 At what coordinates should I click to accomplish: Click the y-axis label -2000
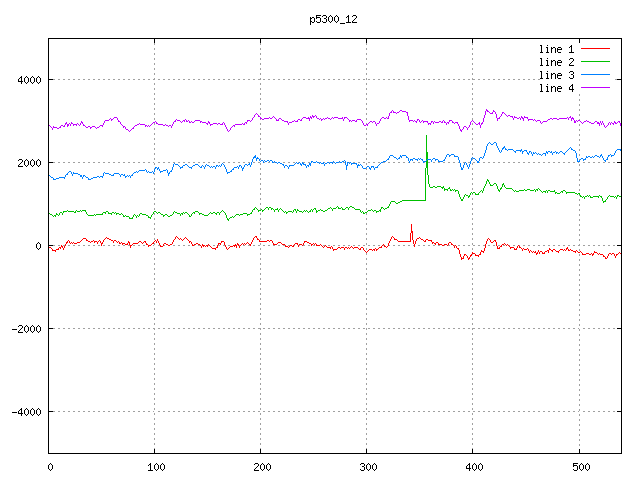27,329
